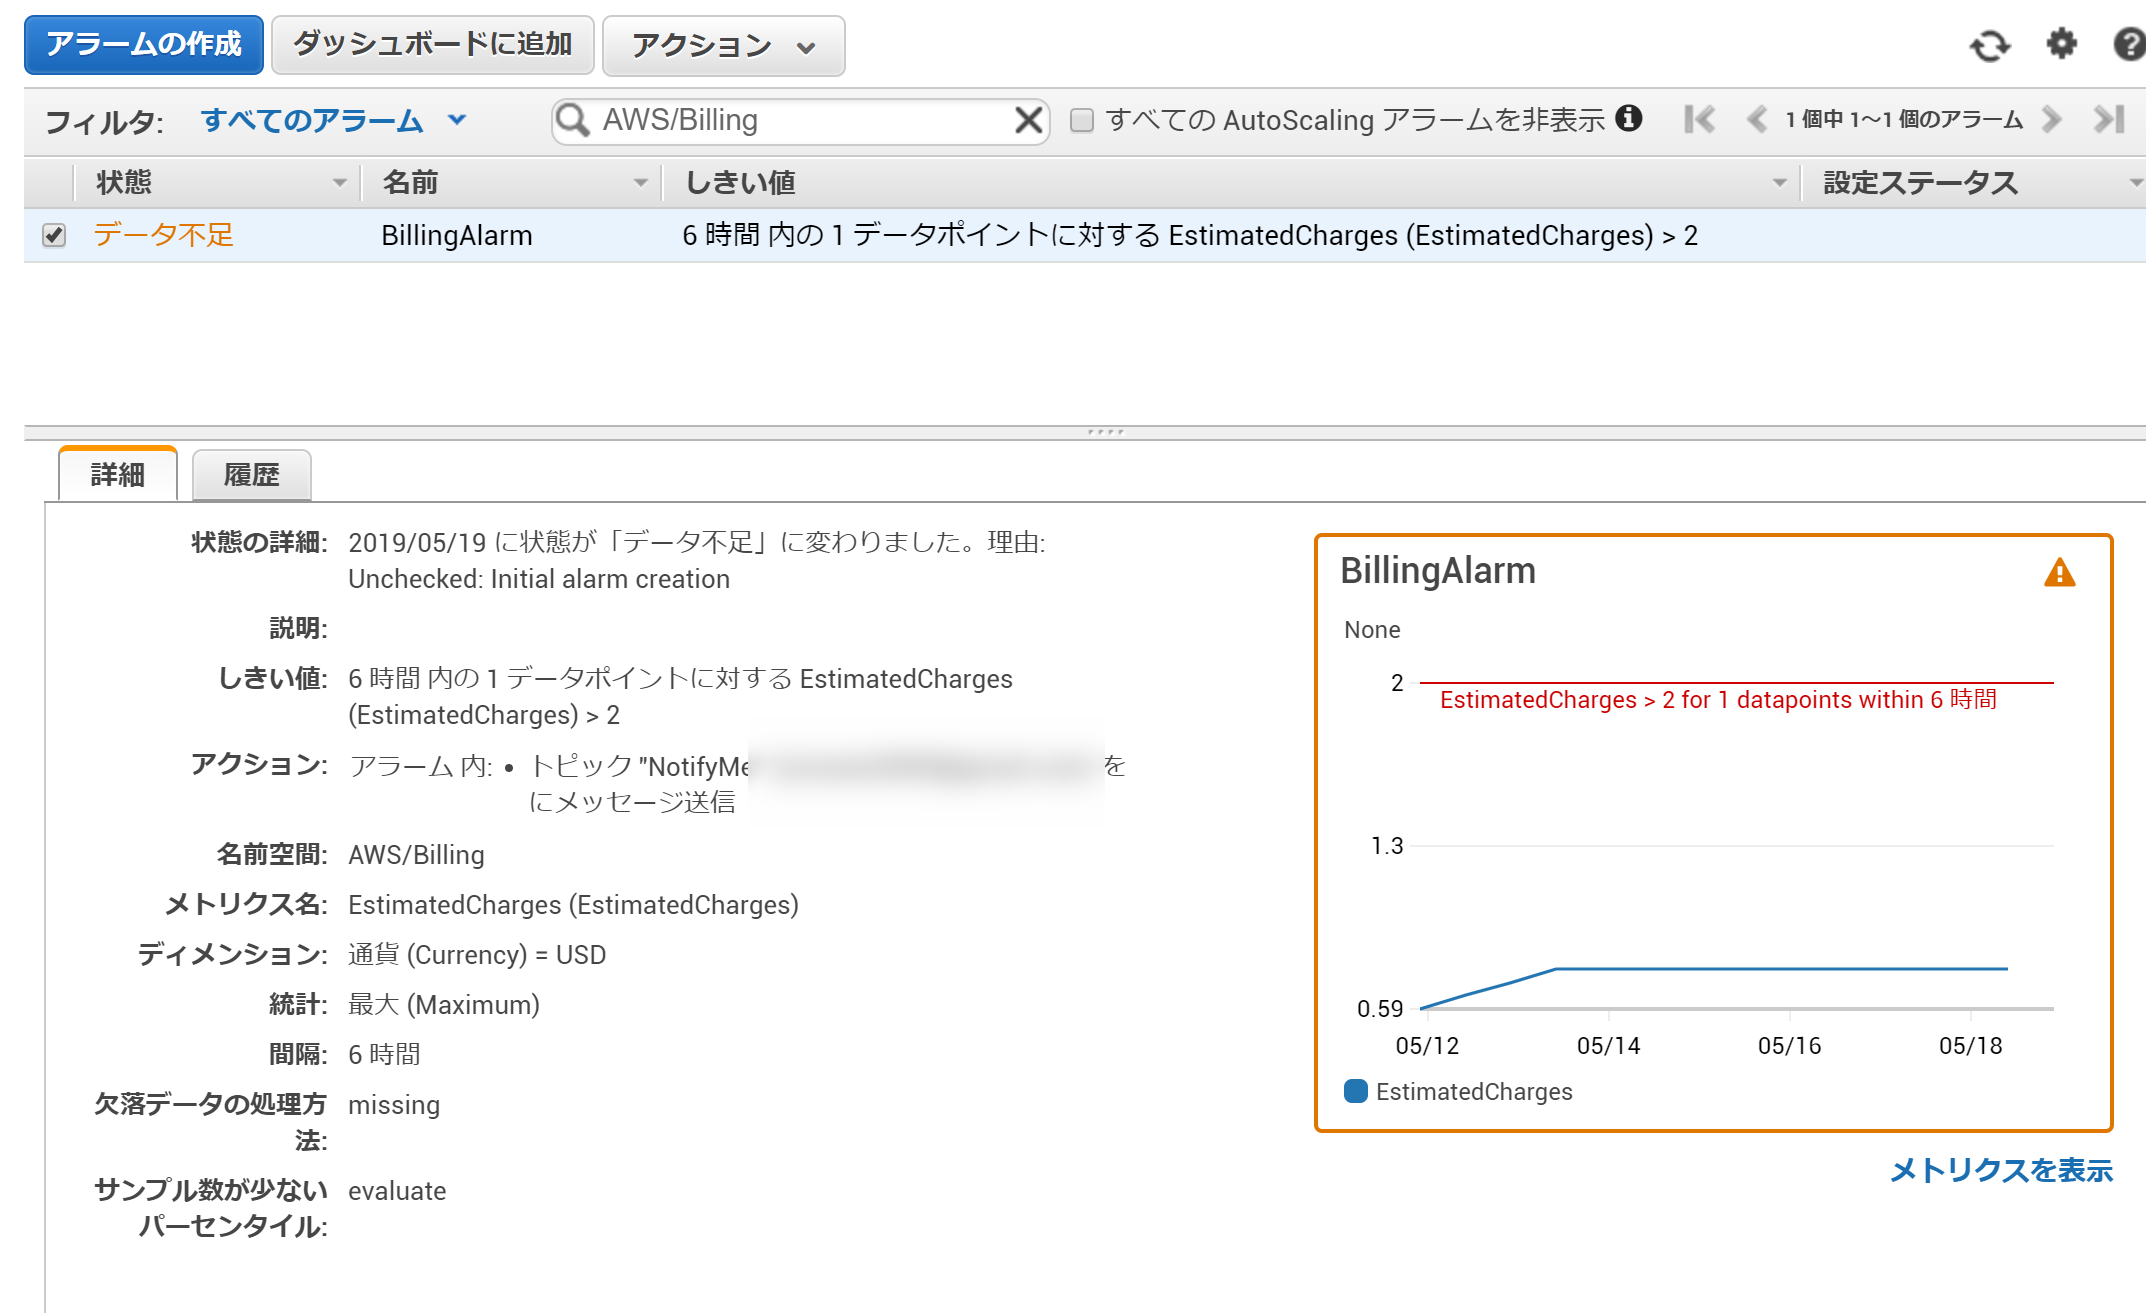Click the EstimatedCharges legend label
Image resolution: width=2146 pixels, height=1313 pixels.
[1474, 1092]
